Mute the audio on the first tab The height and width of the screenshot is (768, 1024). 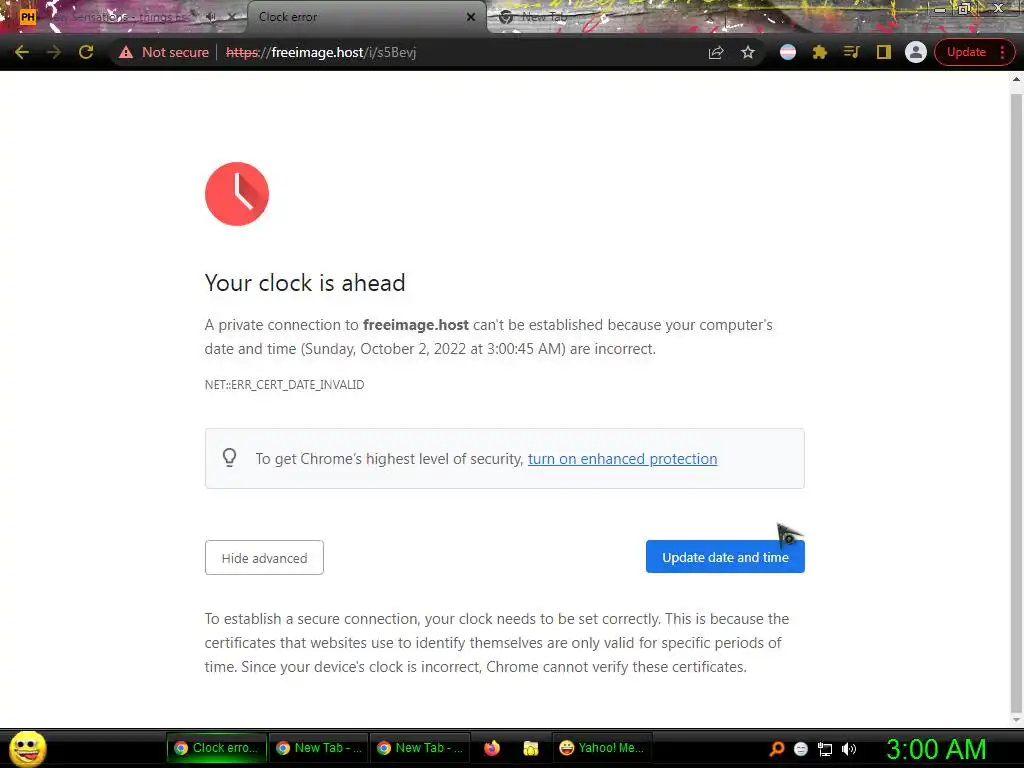[211, 17]
